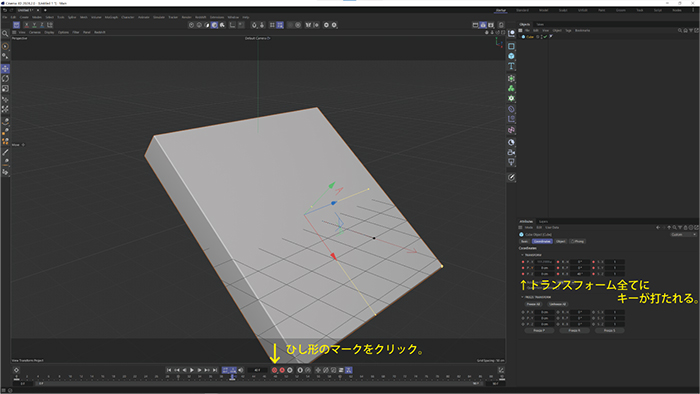The image size is (700, 394).
Task: Open the Bookmarks menu in Object Manager
Action: [x=583, y=30]
